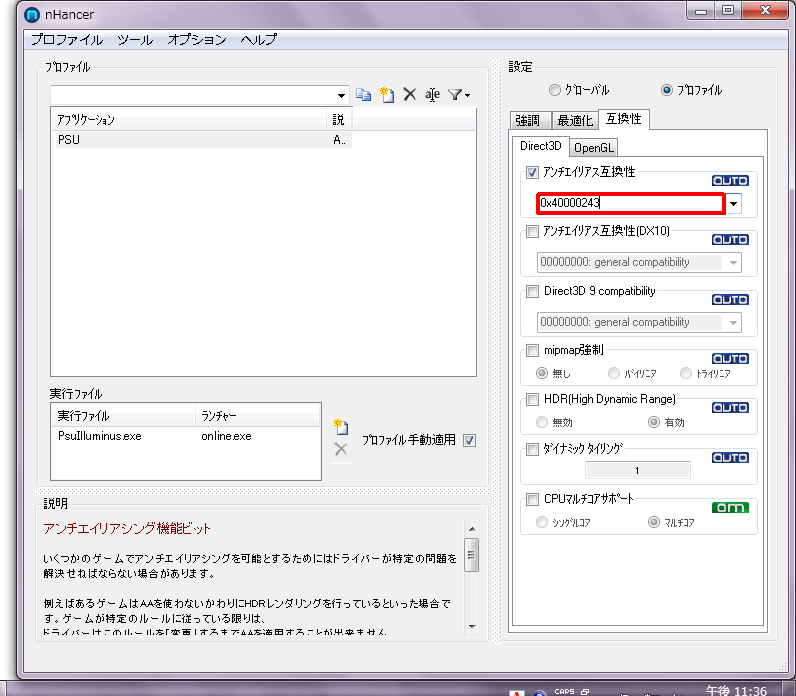Enable mipmap強制 checkbox
796x696 pixels.
point(532,351)
